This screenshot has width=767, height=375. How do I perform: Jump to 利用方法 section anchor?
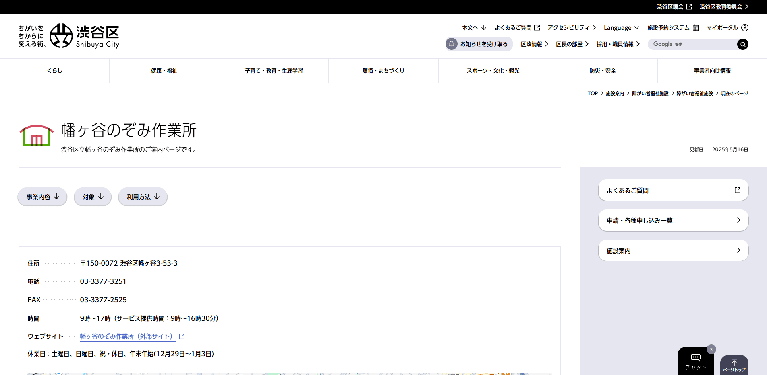click(143, 197)
